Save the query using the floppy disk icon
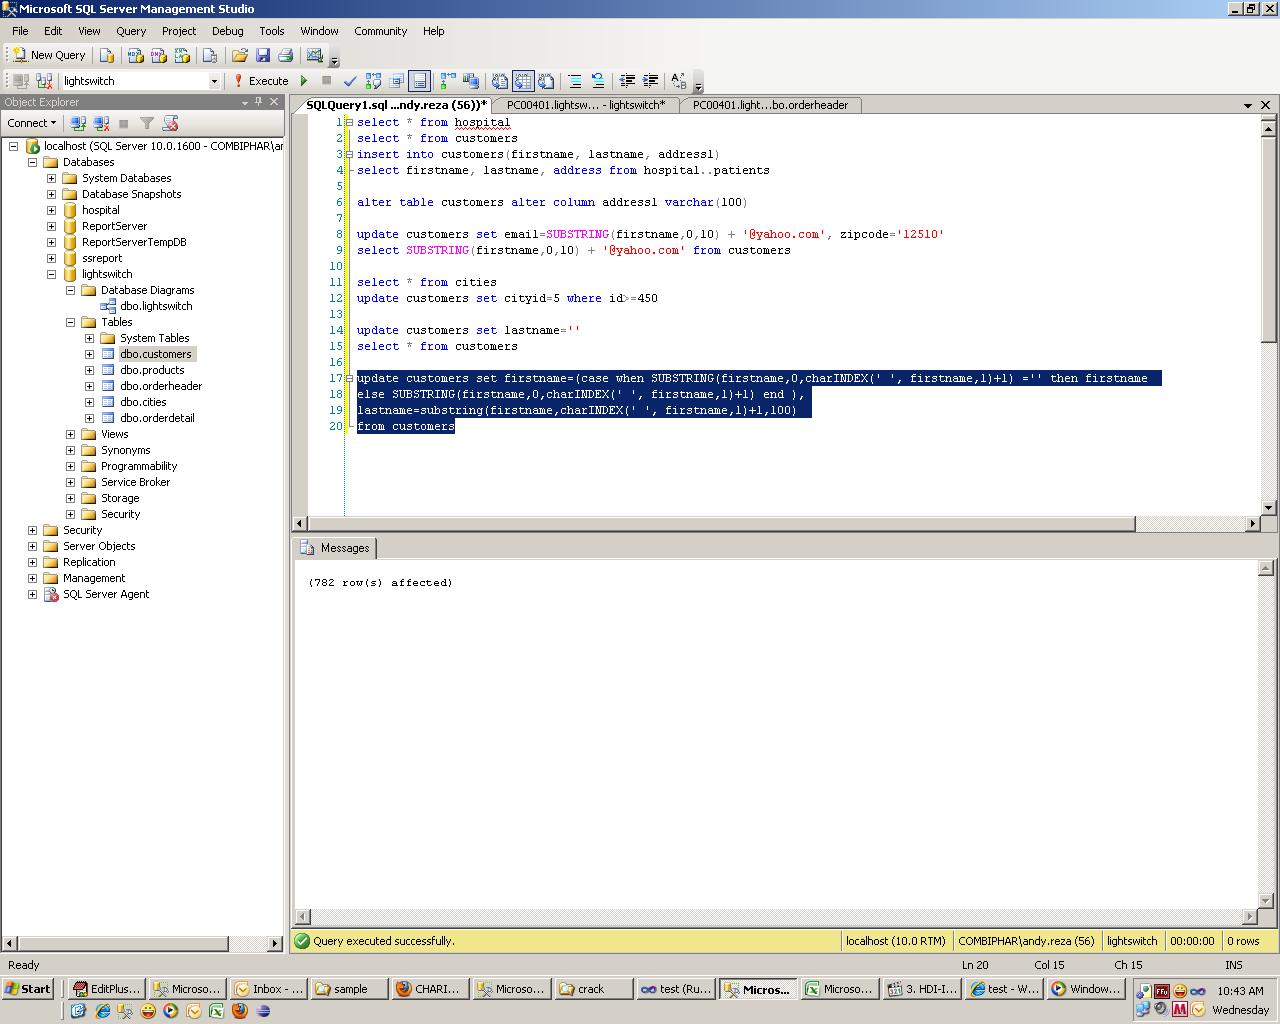The height and width of the screenshot is (1024, 1280). [263, 55]
